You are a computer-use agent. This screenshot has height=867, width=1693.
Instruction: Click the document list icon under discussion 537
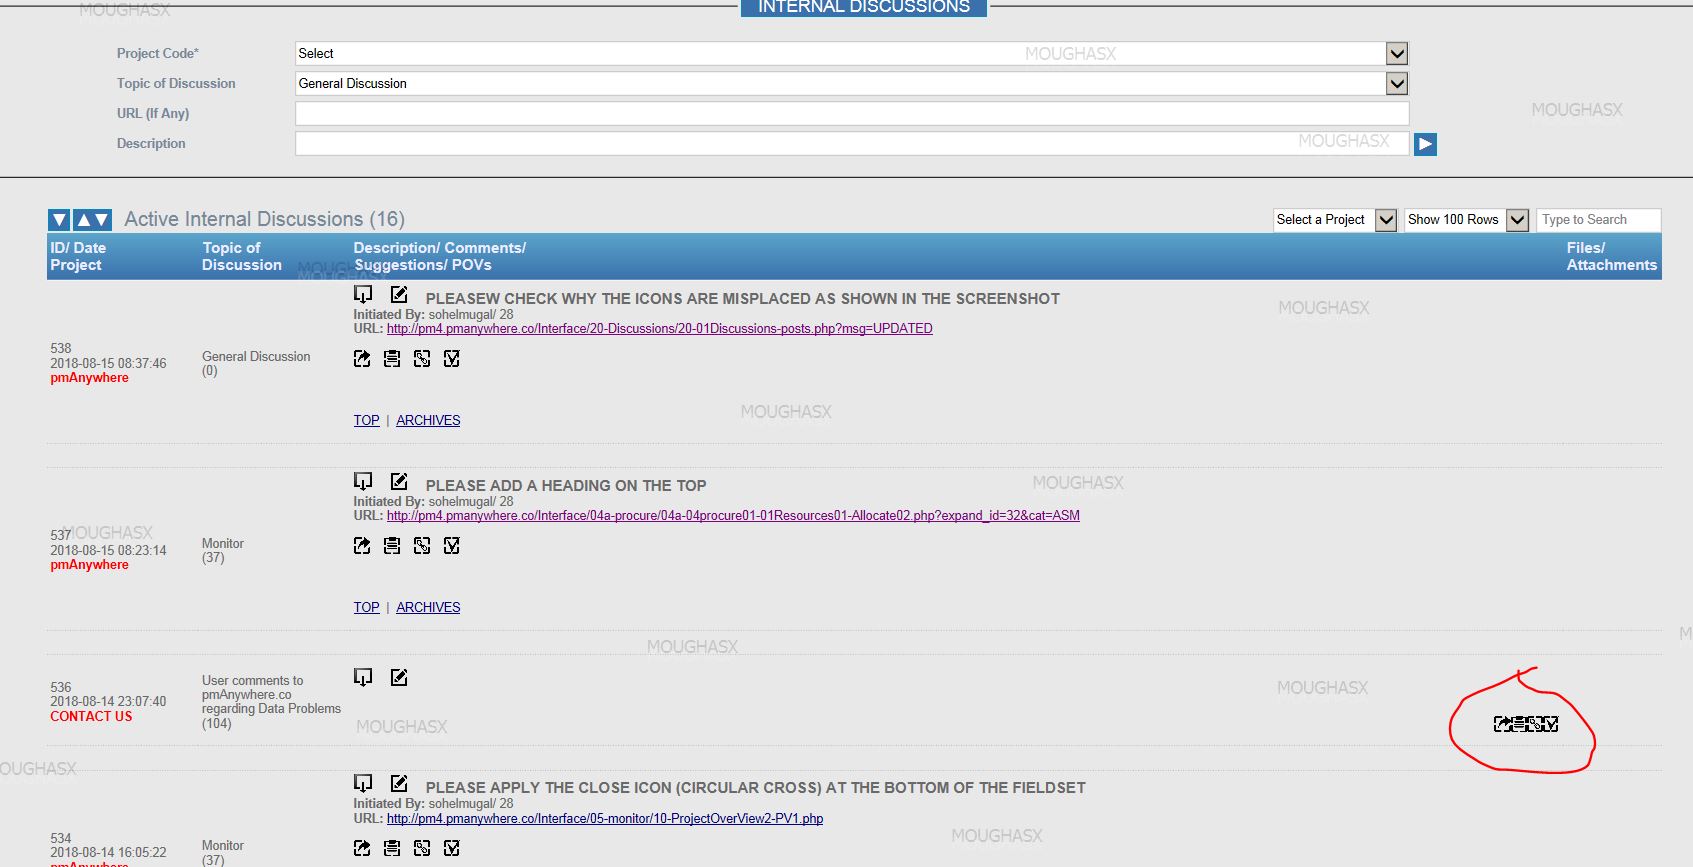(x=392, y=546)
